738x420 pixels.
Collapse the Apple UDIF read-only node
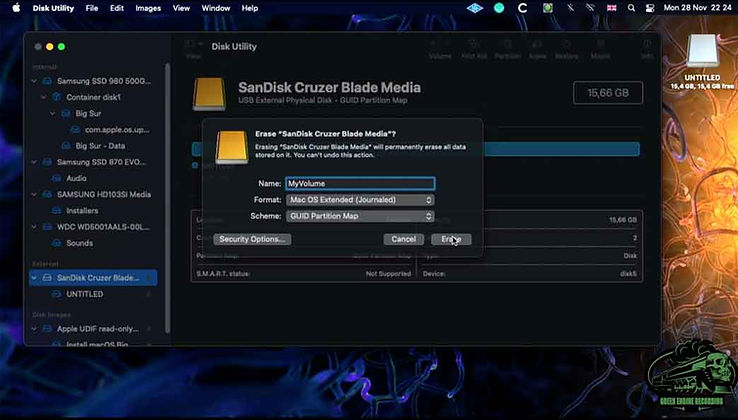coord(34,329)
